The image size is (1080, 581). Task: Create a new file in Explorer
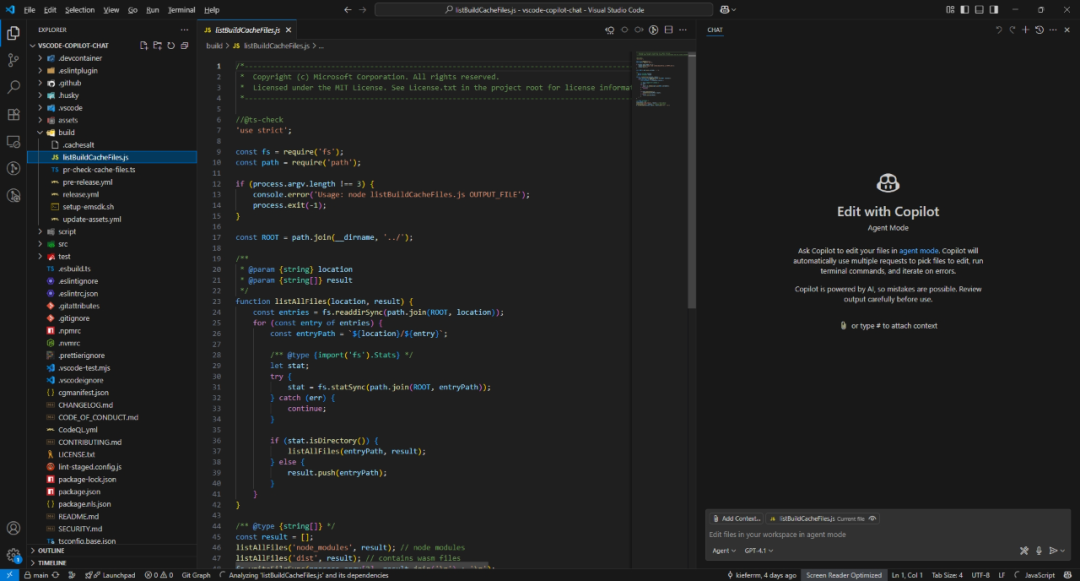coord(144,45)
